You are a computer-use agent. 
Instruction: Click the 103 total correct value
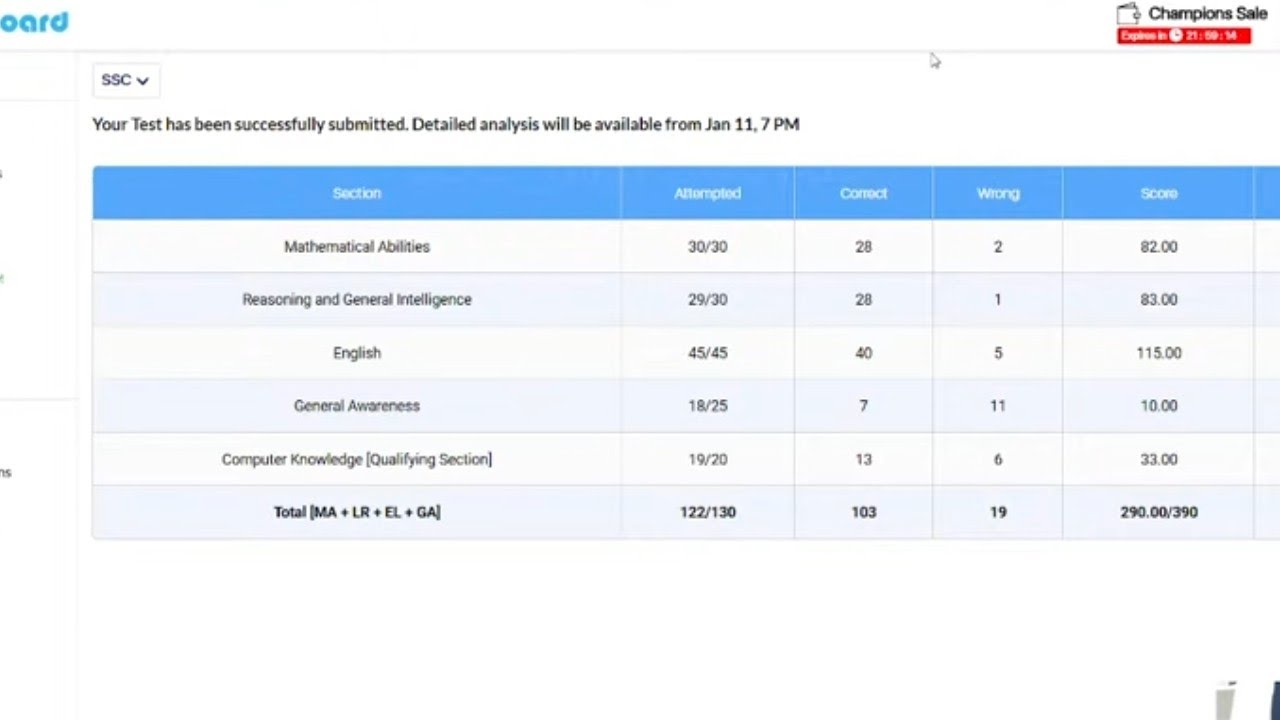pyautogui.click(x=863, y=512)
